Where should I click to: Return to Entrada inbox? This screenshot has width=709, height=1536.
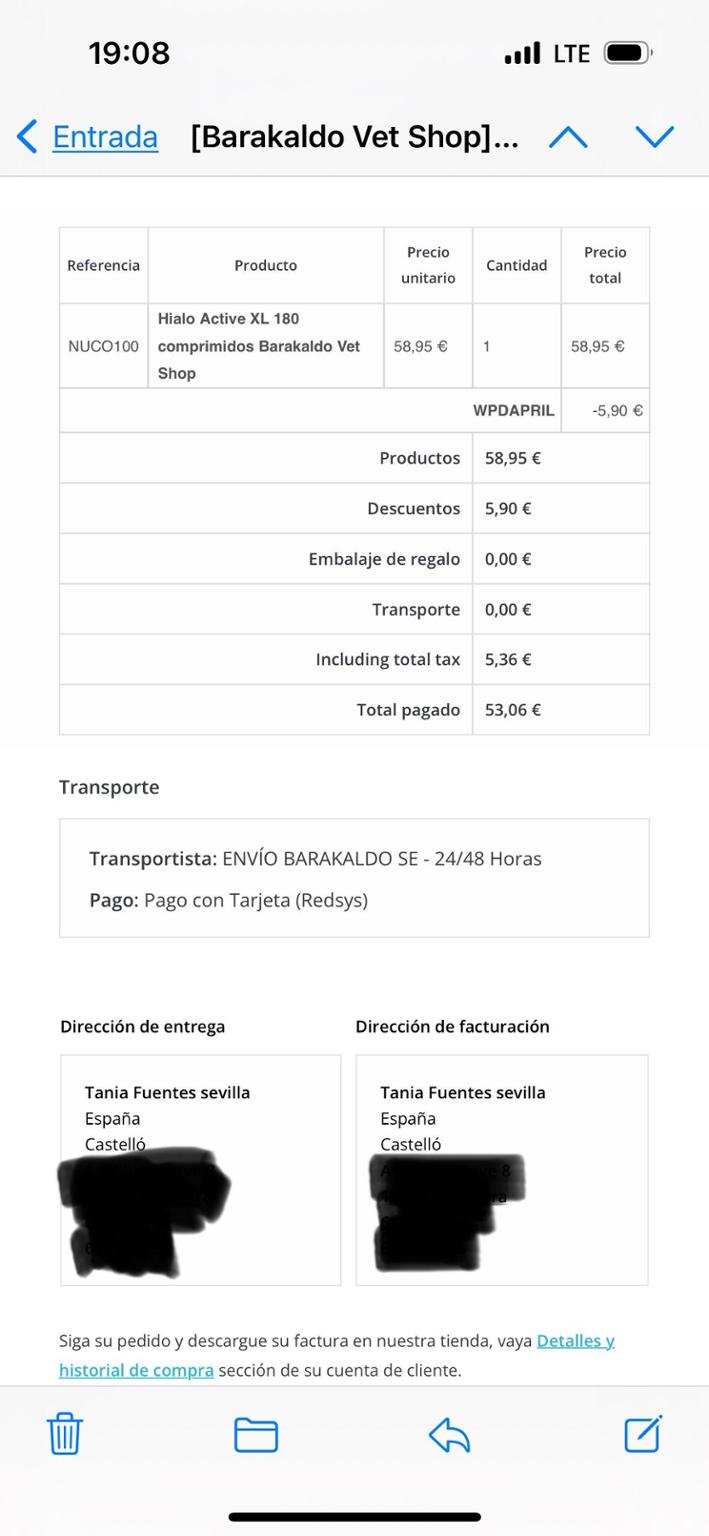tap(104, 137)
